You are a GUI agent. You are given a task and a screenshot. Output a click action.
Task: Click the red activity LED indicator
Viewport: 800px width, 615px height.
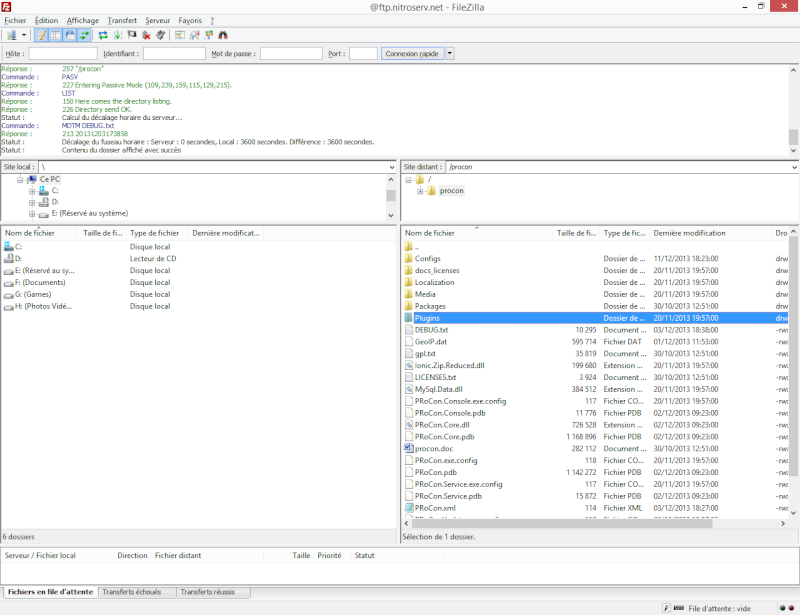click(791, 608)
